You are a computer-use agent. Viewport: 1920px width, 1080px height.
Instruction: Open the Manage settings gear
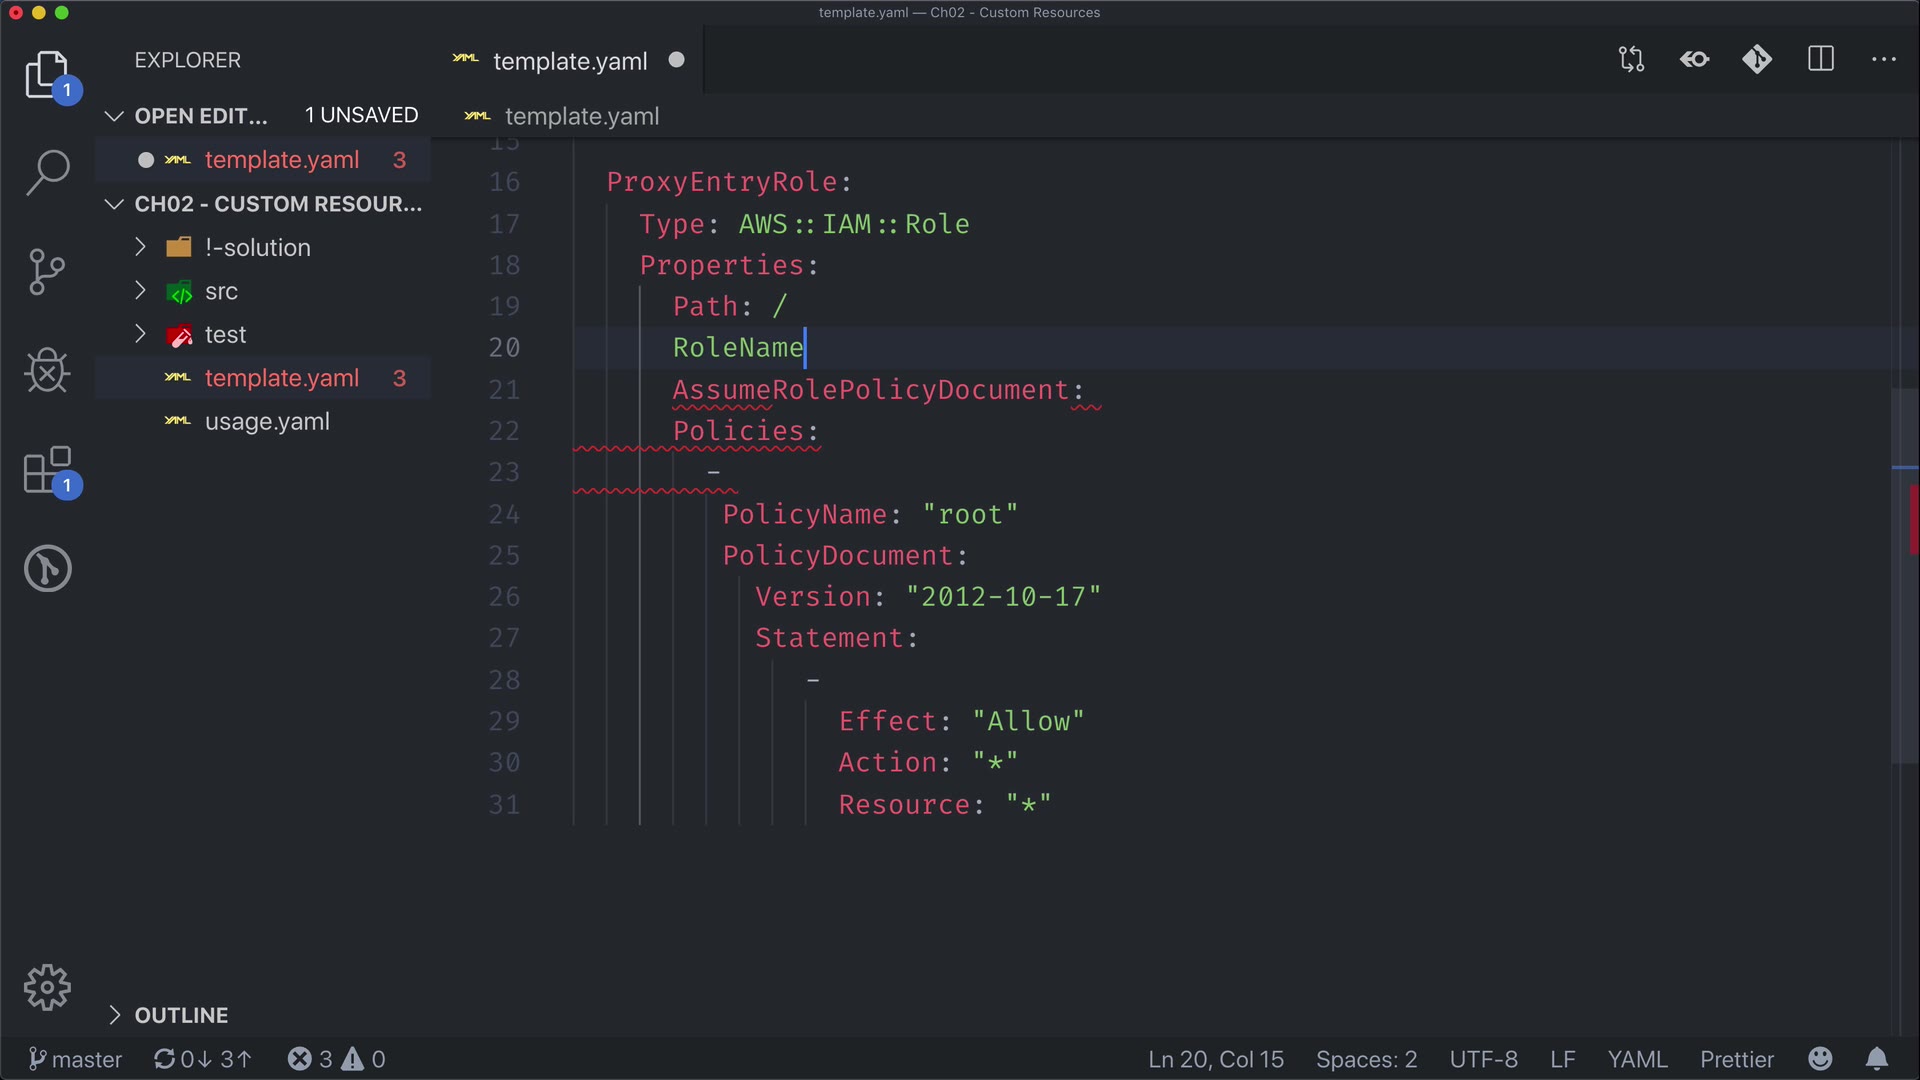pyautogui.click(x=47, y=988)
